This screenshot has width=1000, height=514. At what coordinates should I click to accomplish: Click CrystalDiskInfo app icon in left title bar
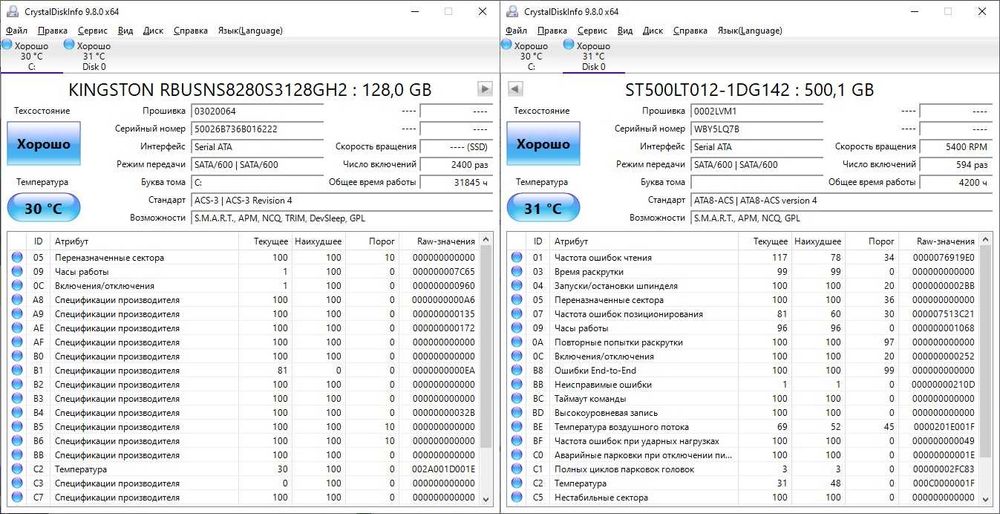click(13, 11)
